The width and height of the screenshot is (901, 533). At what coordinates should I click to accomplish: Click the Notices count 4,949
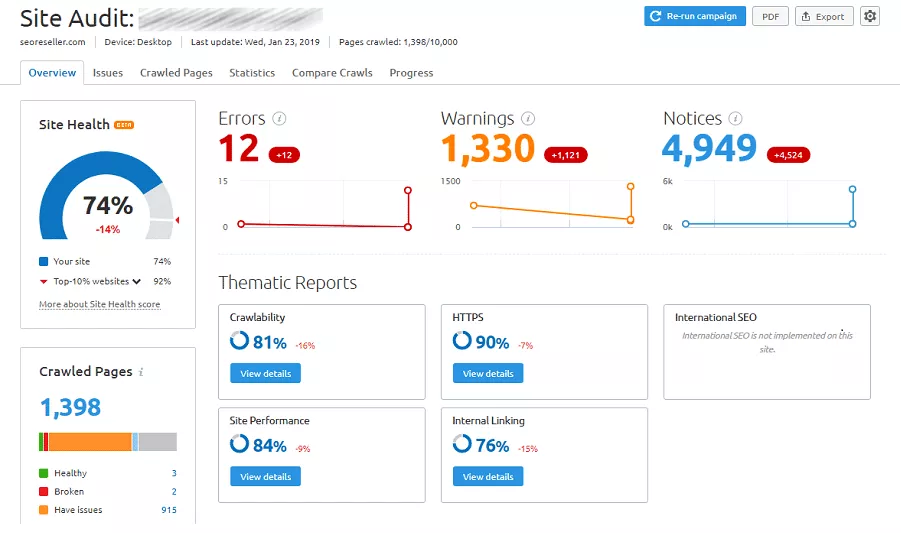coord(710,148)
